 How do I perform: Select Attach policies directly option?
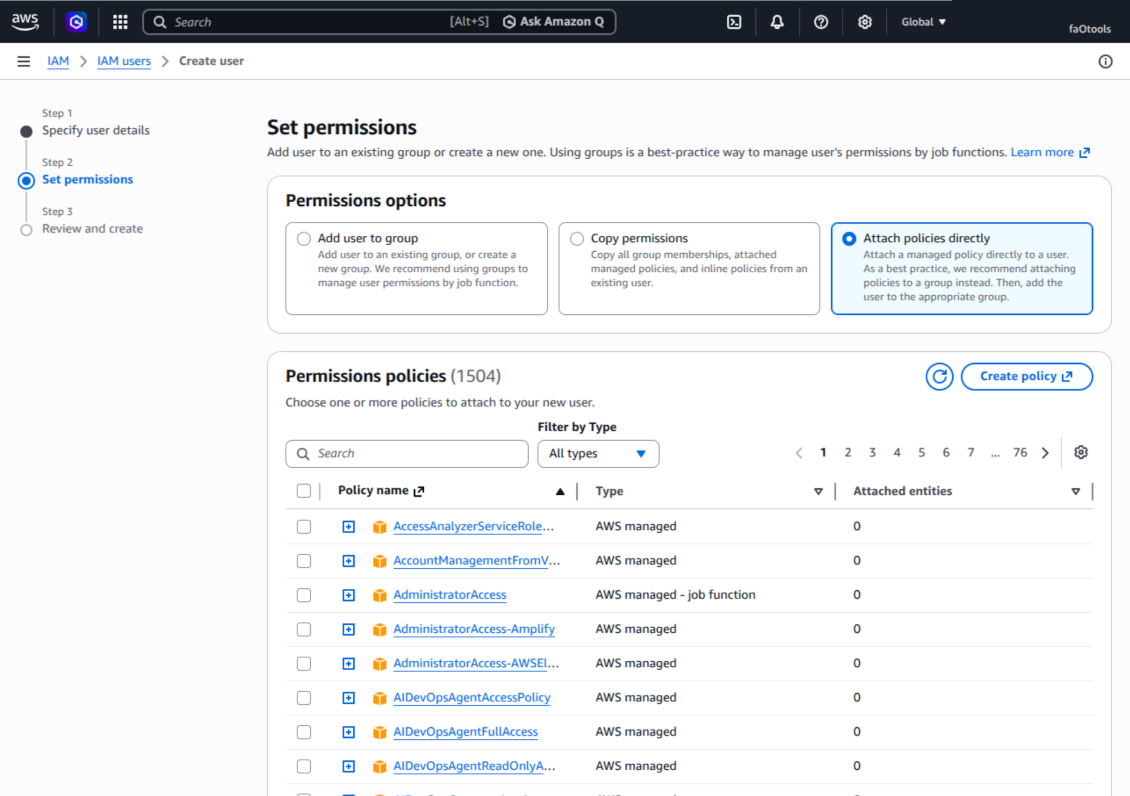[x=849, y=238]
